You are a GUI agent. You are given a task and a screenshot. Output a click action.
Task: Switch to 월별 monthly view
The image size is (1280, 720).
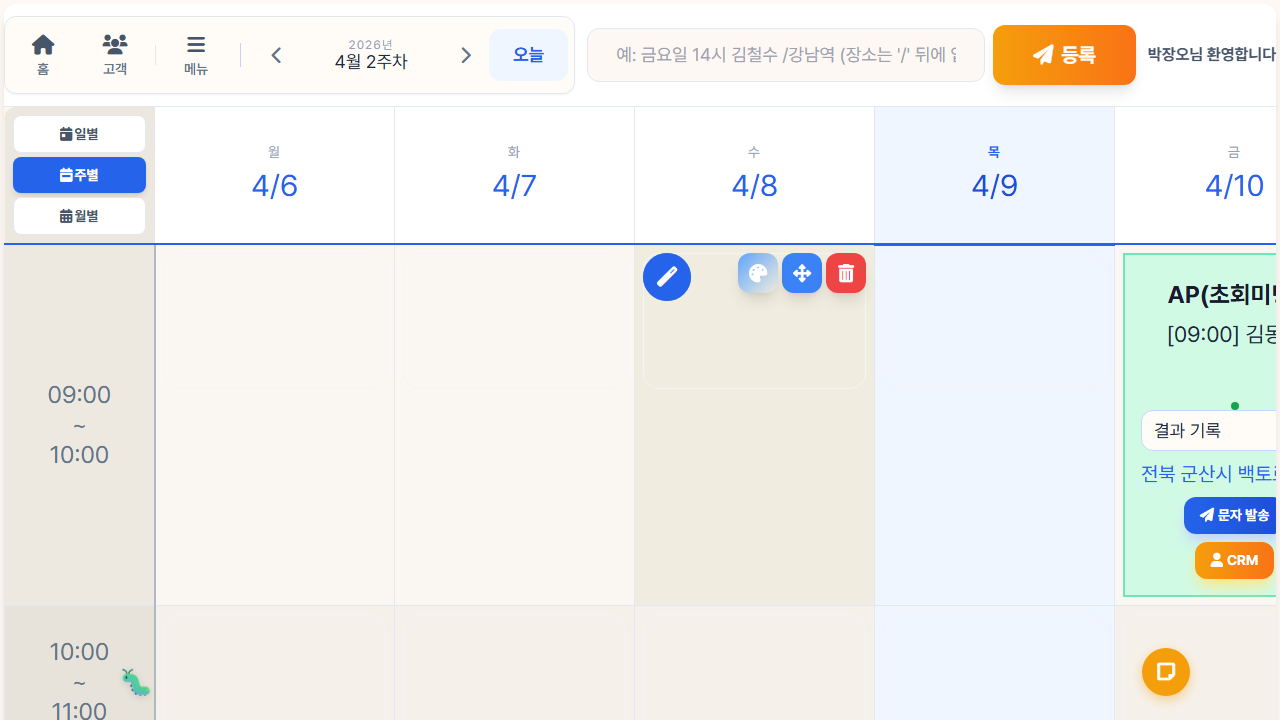[x=79, y=216]
